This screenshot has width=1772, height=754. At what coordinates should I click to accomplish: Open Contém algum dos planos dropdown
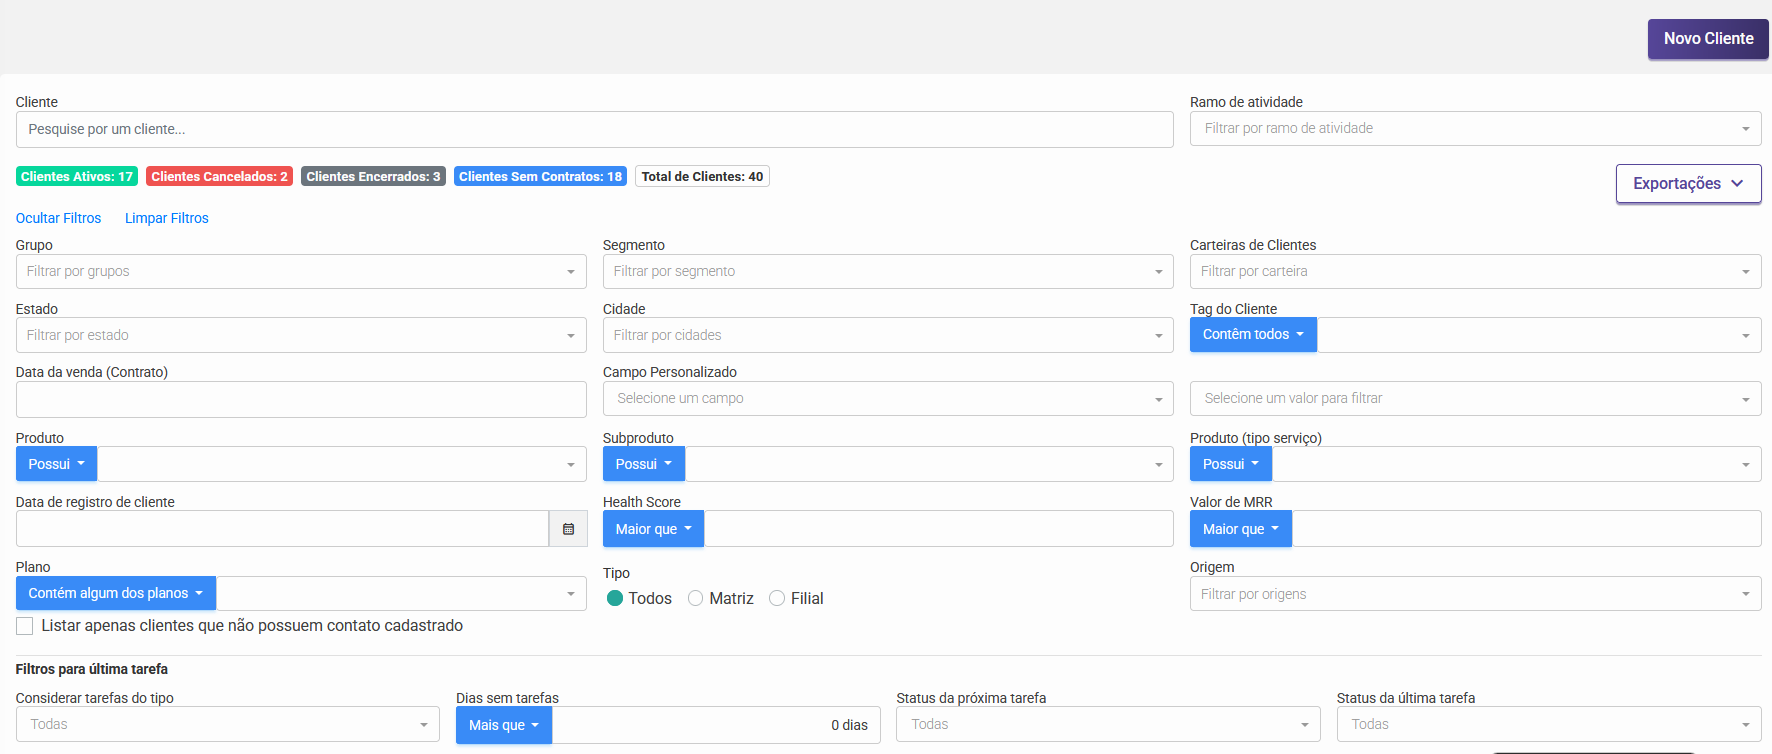coord(115,593)
